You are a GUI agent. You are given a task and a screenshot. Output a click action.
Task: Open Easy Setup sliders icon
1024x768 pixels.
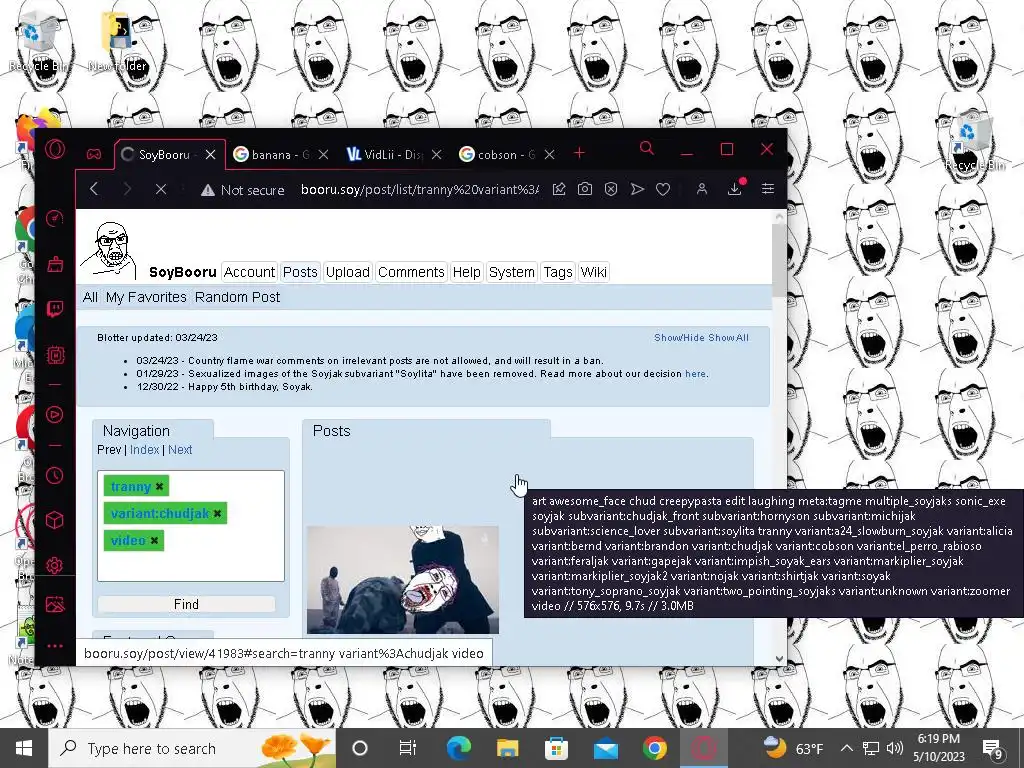tap(768, 189)
